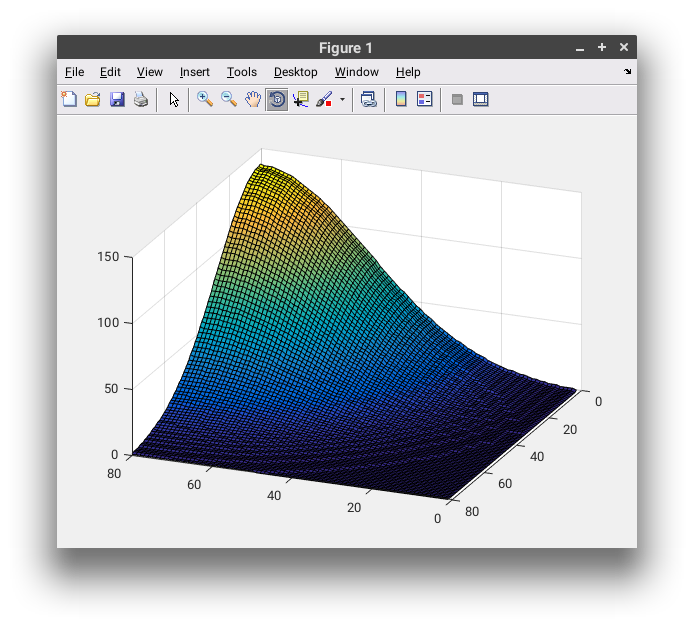
Task: Open the Window menu
Action: pyautogui.click(x=357, y=72)
